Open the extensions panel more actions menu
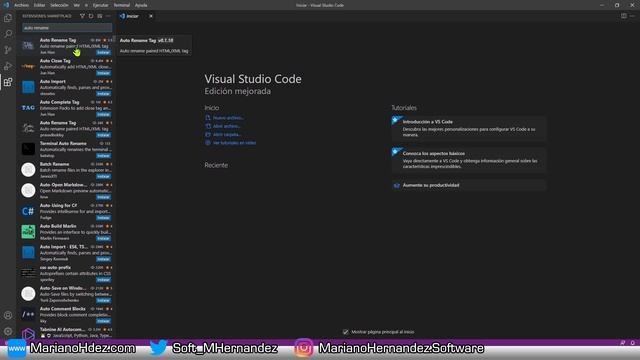The height and width of the screenshot is (360, 640). click(108, 16)
